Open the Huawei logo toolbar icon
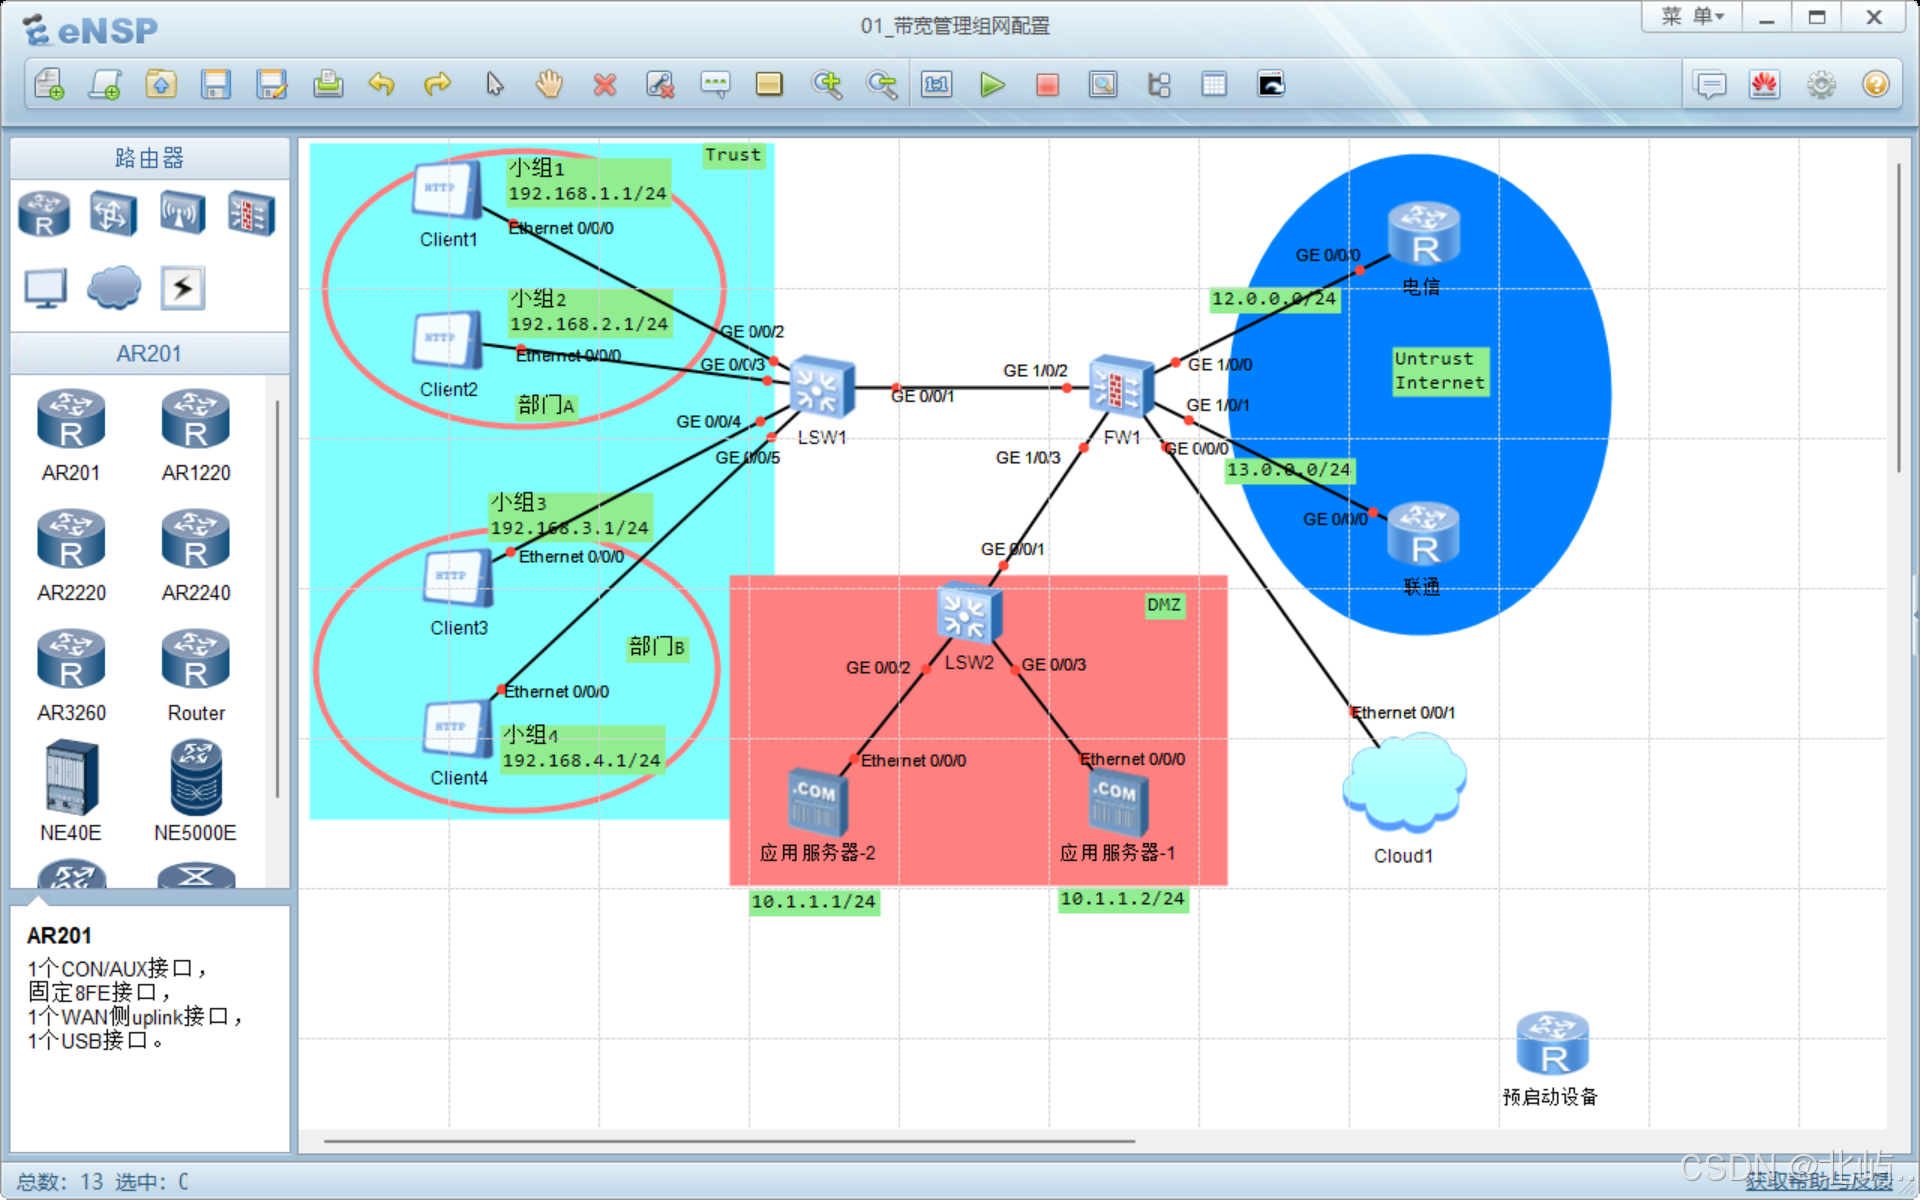Viewport: 1920px width, 1200px height. tap(1765, 85)
